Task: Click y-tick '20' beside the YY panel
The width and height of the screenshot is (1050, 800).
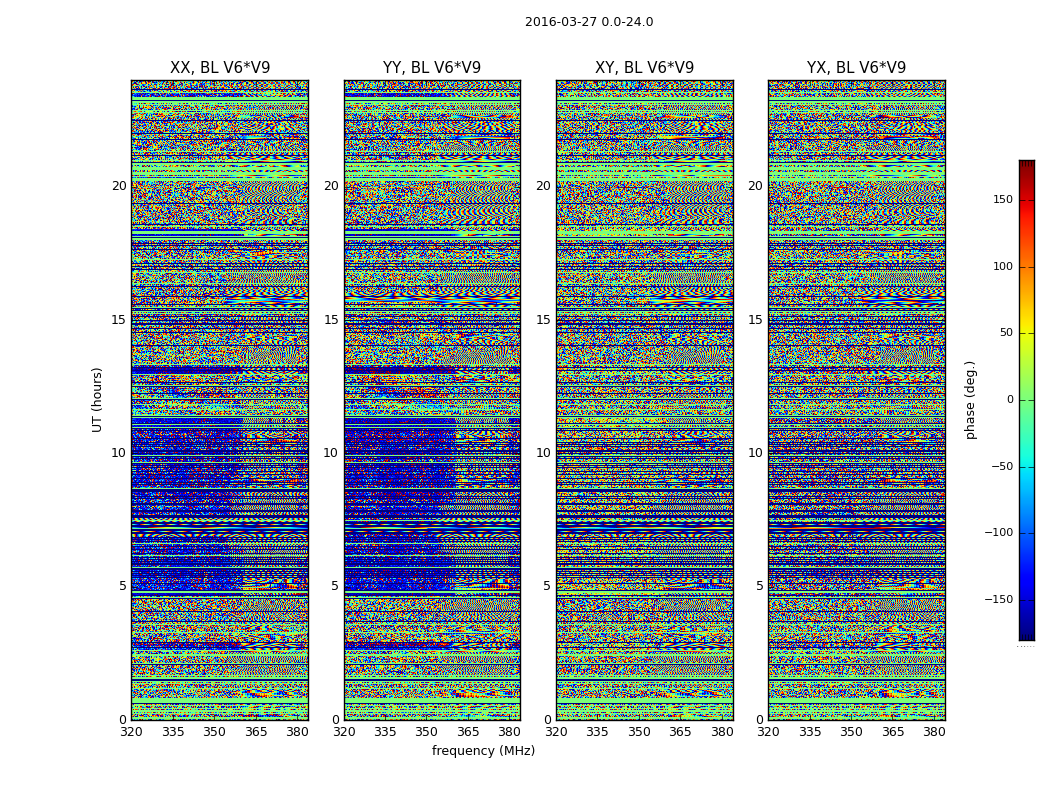Action: click(x=331, y=186)
